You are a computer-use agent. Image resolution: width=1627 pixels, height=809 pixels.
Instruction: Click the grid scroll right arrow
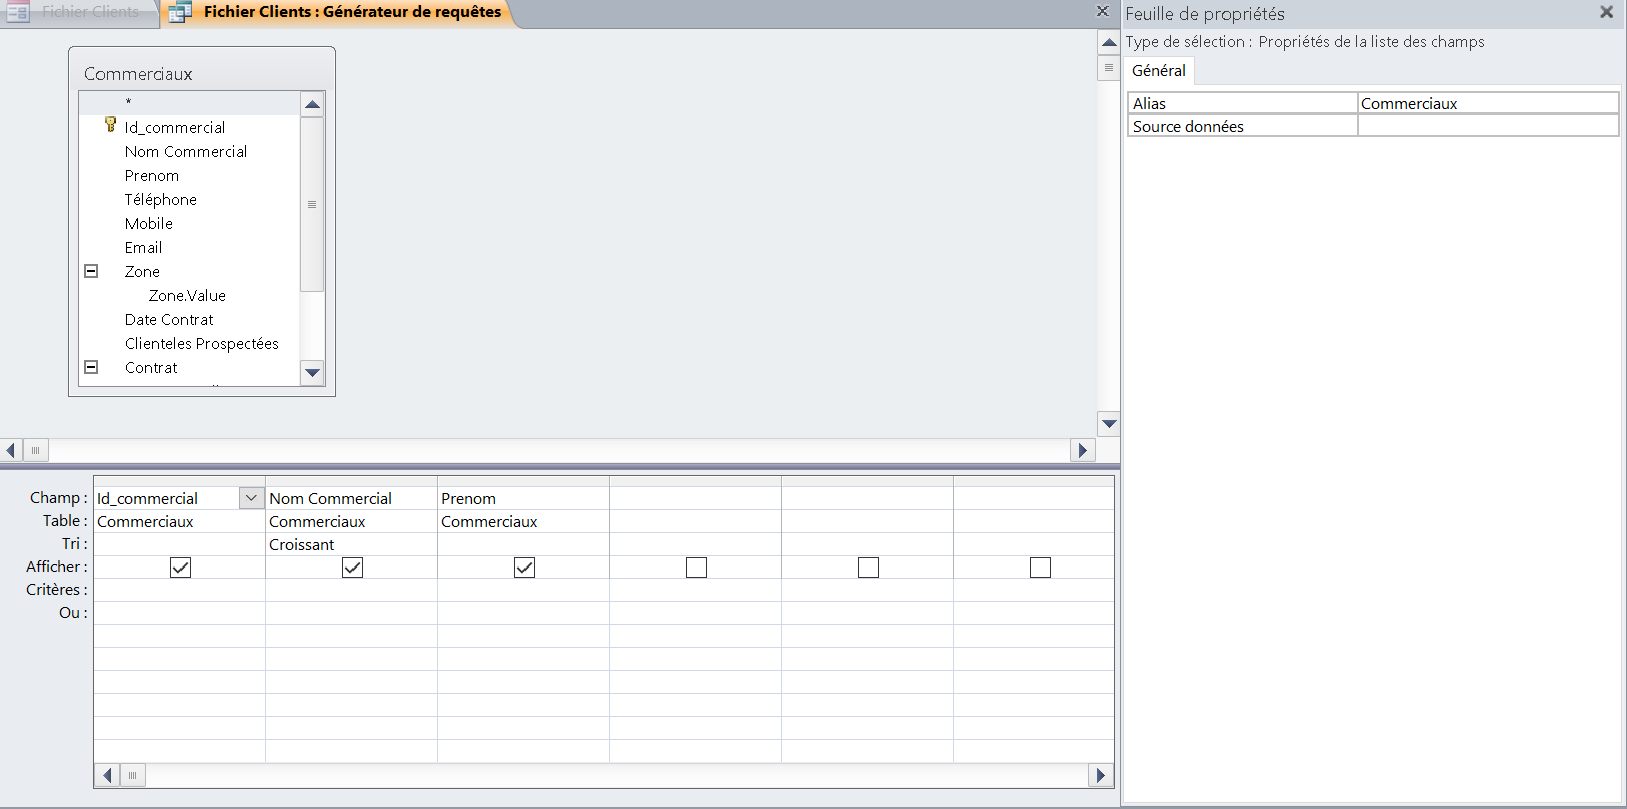coord(1101,775)
